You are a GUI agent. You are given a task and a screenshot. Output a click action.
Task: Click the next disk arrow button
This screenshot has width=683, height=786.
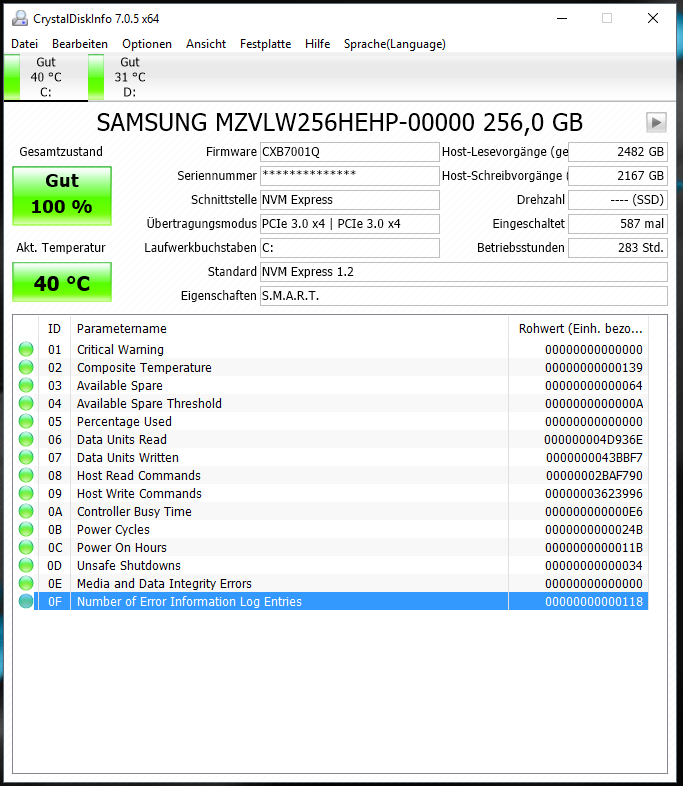point(656,122)
